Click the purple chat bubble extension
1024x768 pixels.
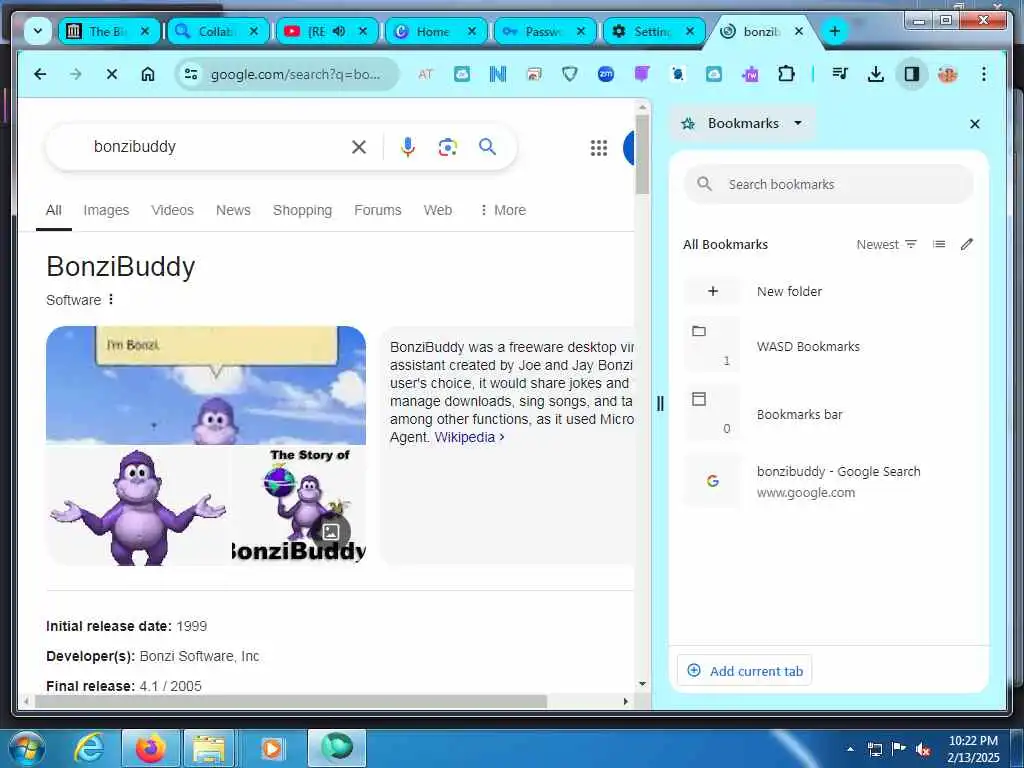(x=642, y=74)
